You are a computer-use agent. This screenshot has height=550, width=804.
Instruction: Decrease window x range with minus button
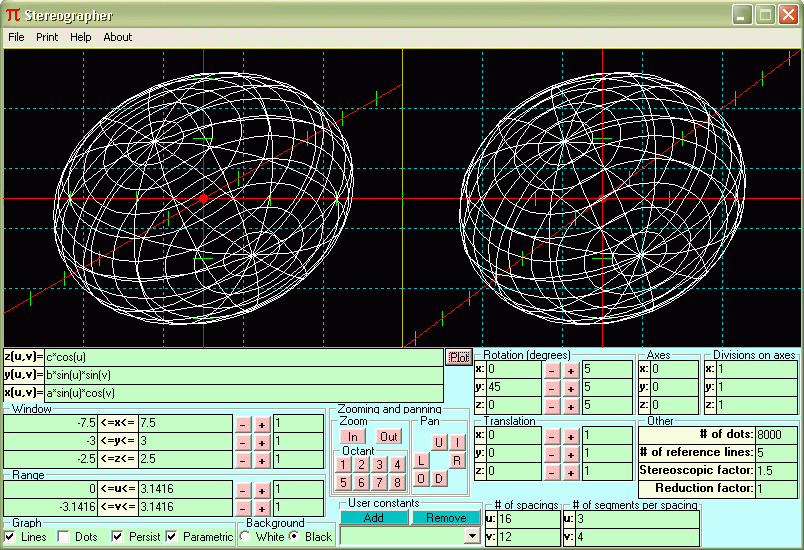[x=242, y=423]
